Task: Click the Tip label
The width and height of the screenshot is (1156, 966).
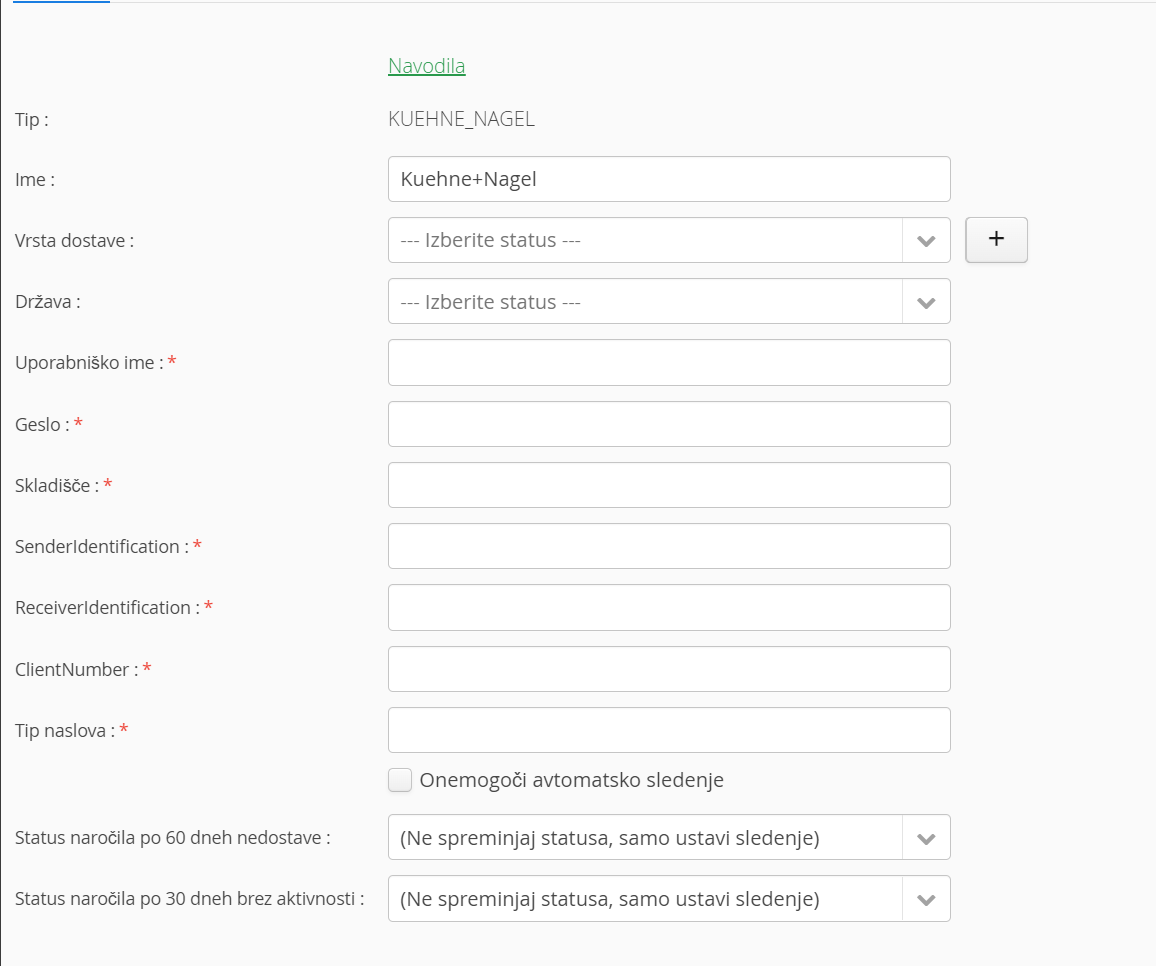Action: click(x=32, y=119)
